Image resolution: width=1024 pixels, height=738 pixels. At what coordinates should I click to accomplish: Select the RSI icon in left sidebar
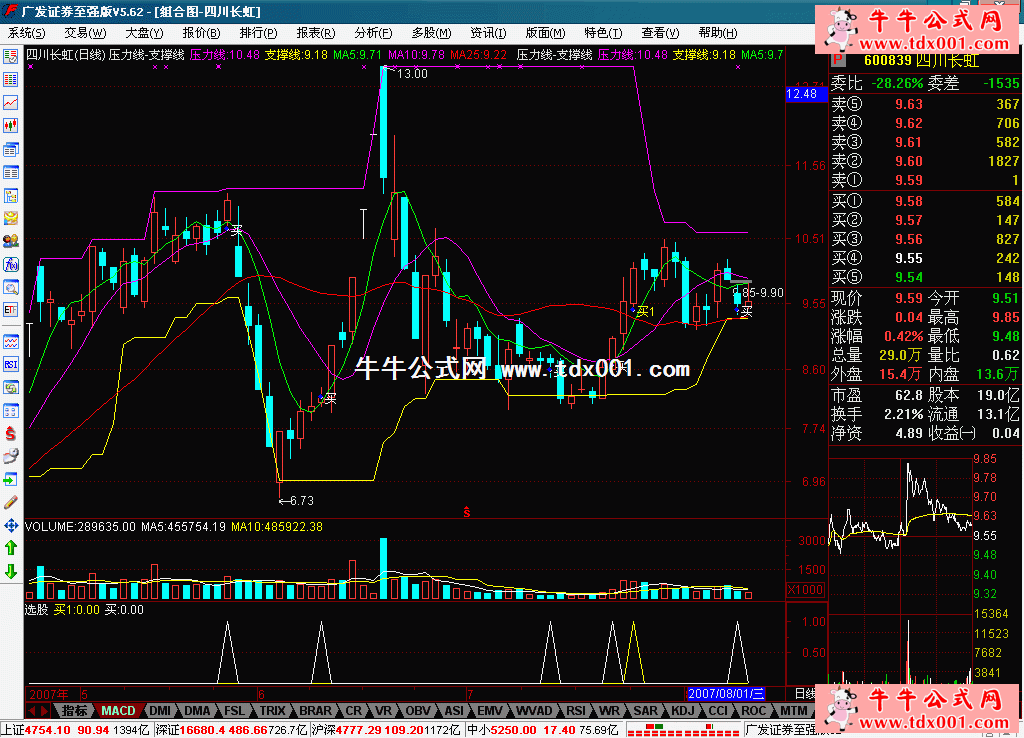(10, 364)
